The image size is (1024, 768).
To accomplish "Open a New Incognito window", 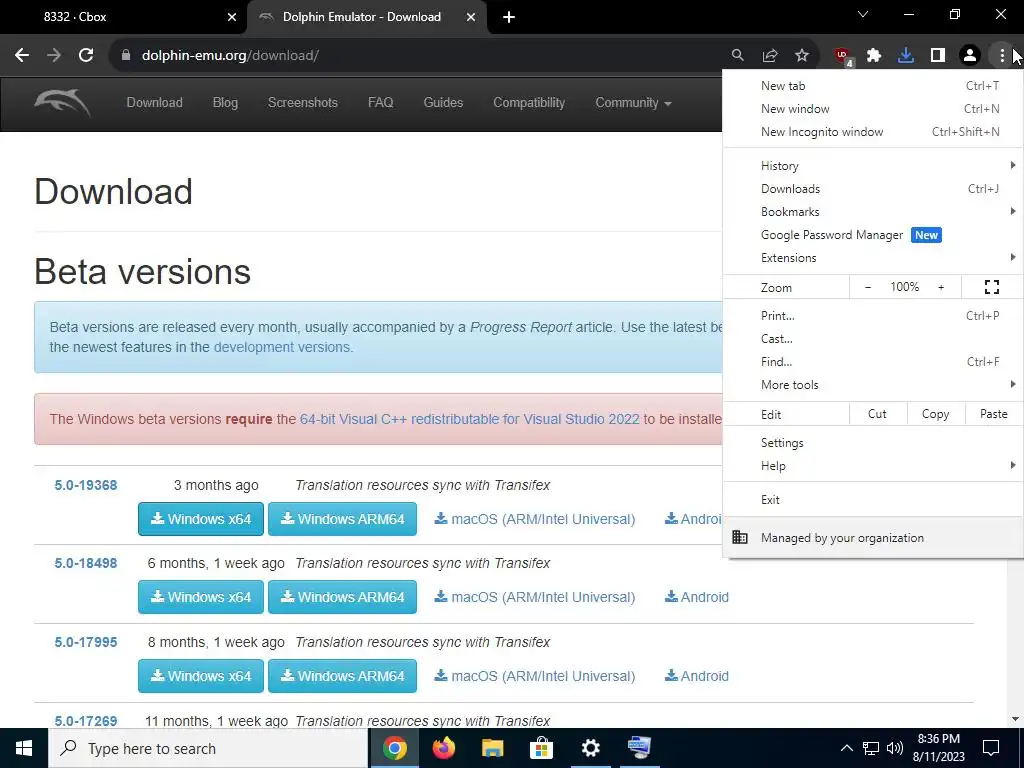I will tap(873, 132).
